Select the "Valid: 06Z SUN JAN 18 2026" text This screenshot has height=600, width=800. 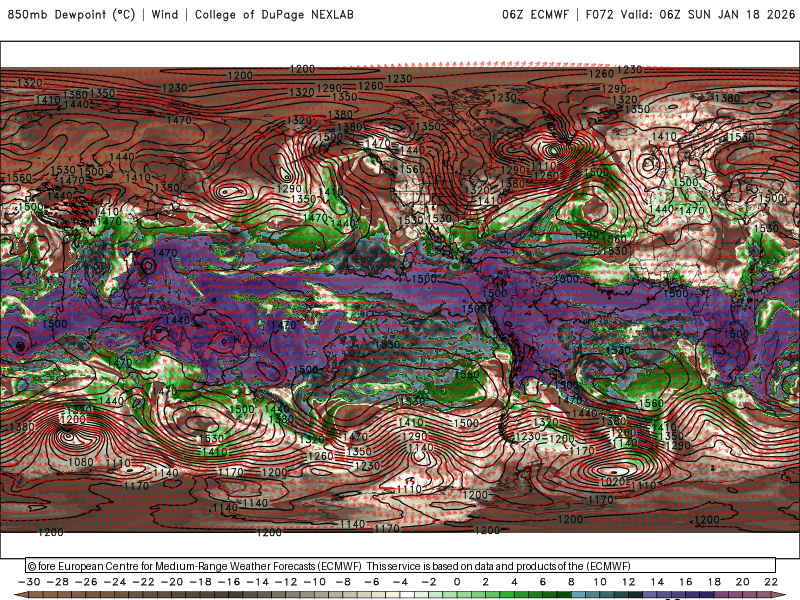708,14
